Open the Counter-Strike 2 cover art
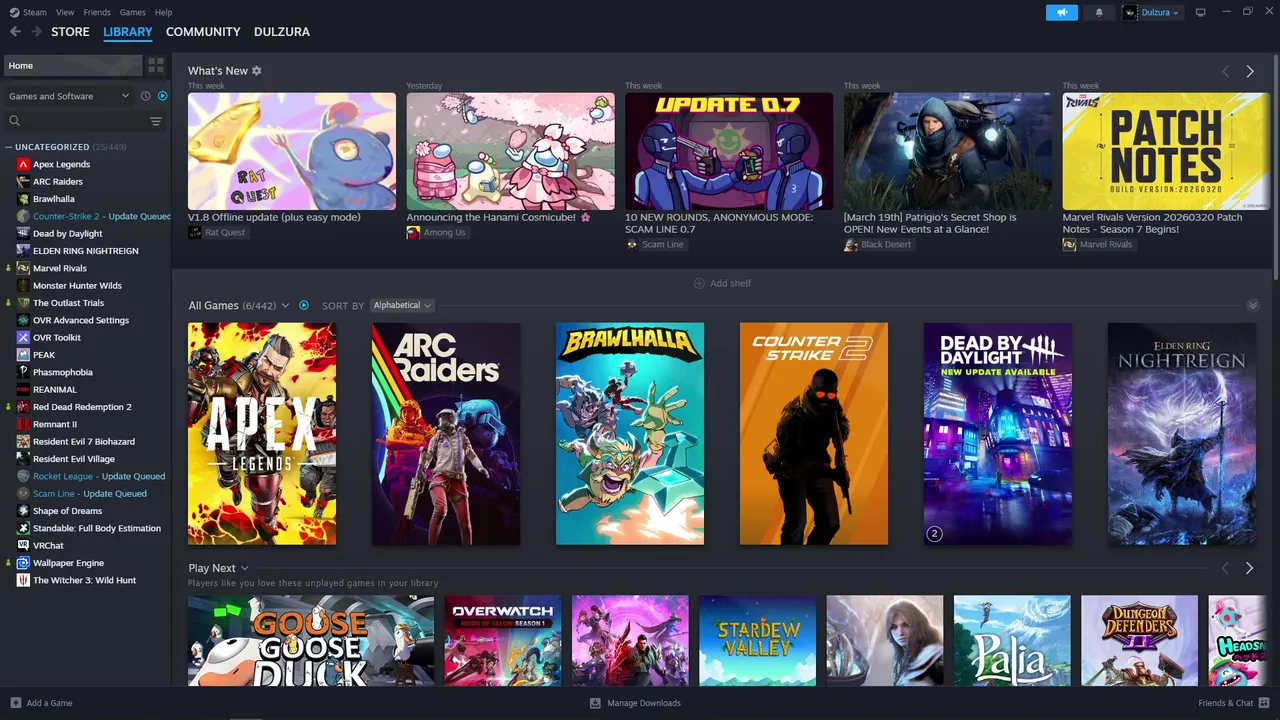This screenshot has width=1280, height=720. (814, 434)
